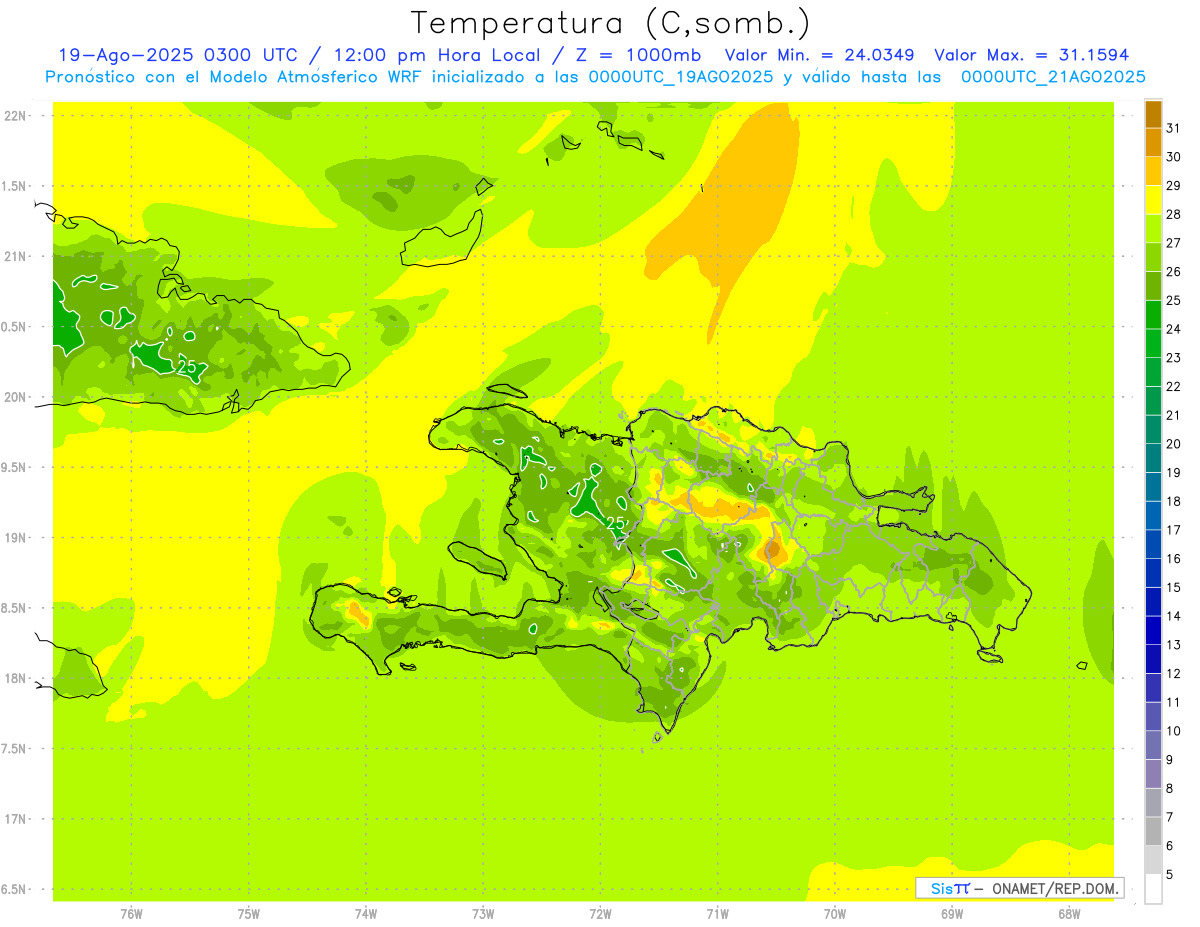
Task: Select the white legend swatch below 5
Action: [x=1153, y=889]
